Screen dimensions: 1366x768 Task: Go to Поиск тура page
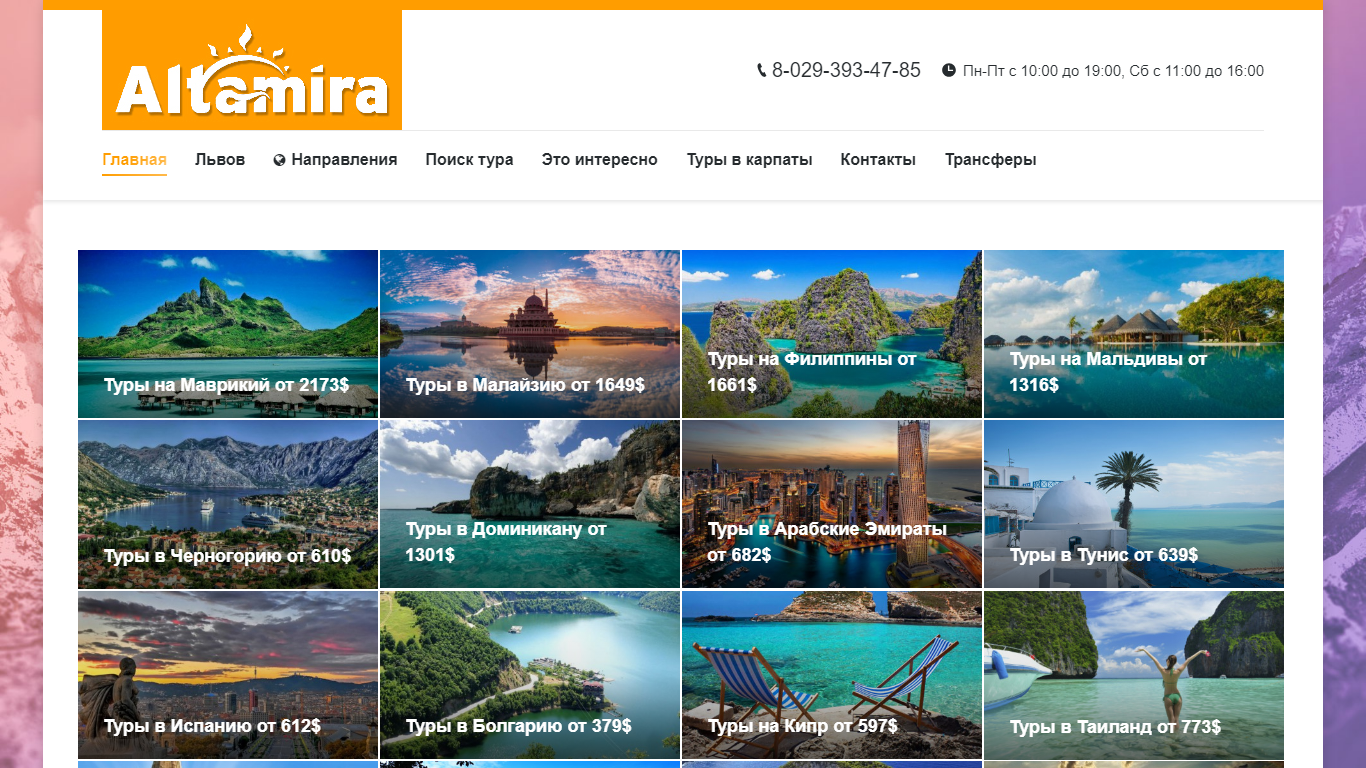pos(469,160)
